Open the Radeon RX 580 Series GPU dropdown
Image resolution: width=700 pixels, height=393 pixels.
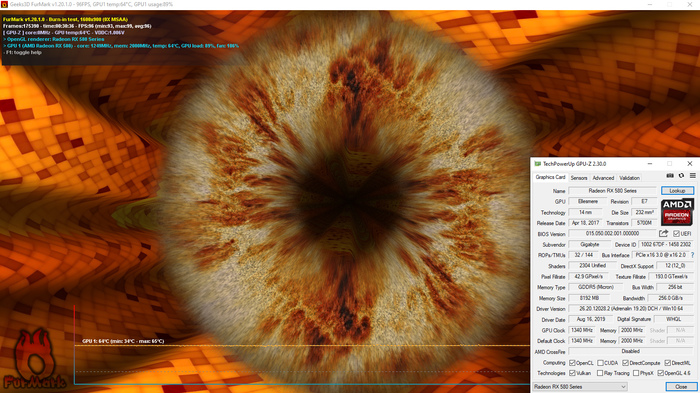tap(580, 387)
